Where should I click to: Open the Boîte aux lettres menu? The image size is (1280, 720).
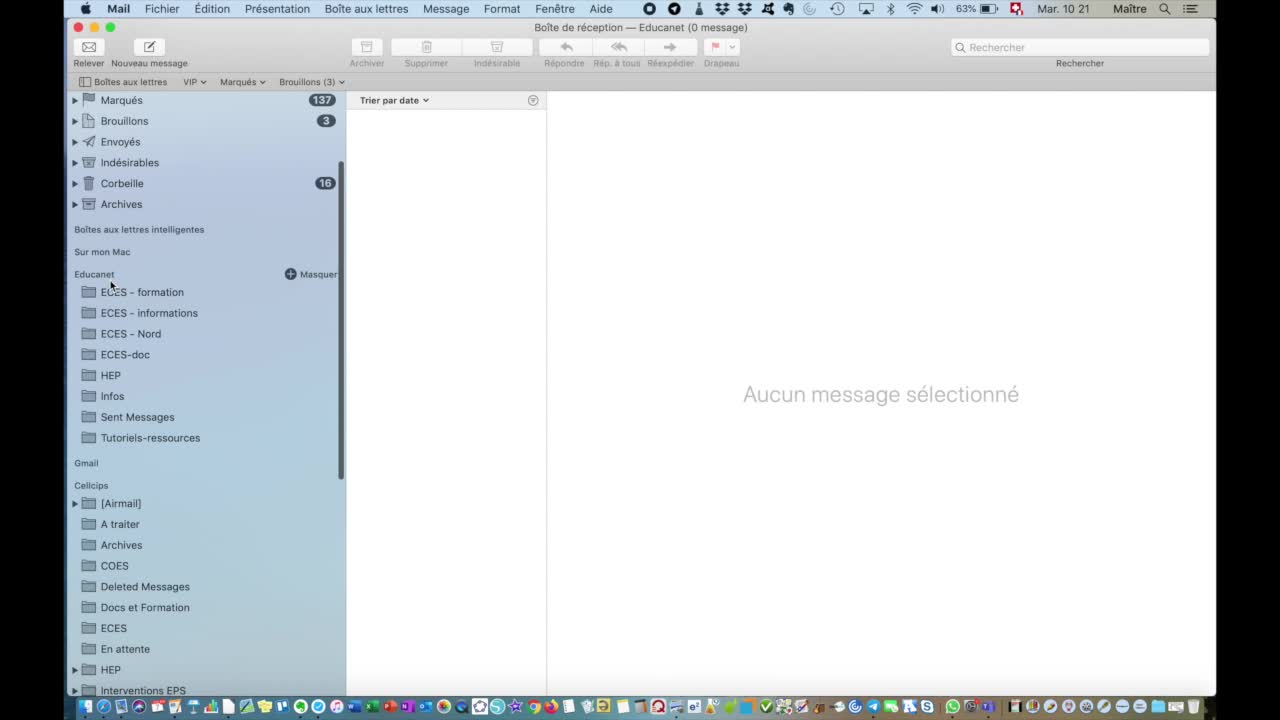(366, 9)
